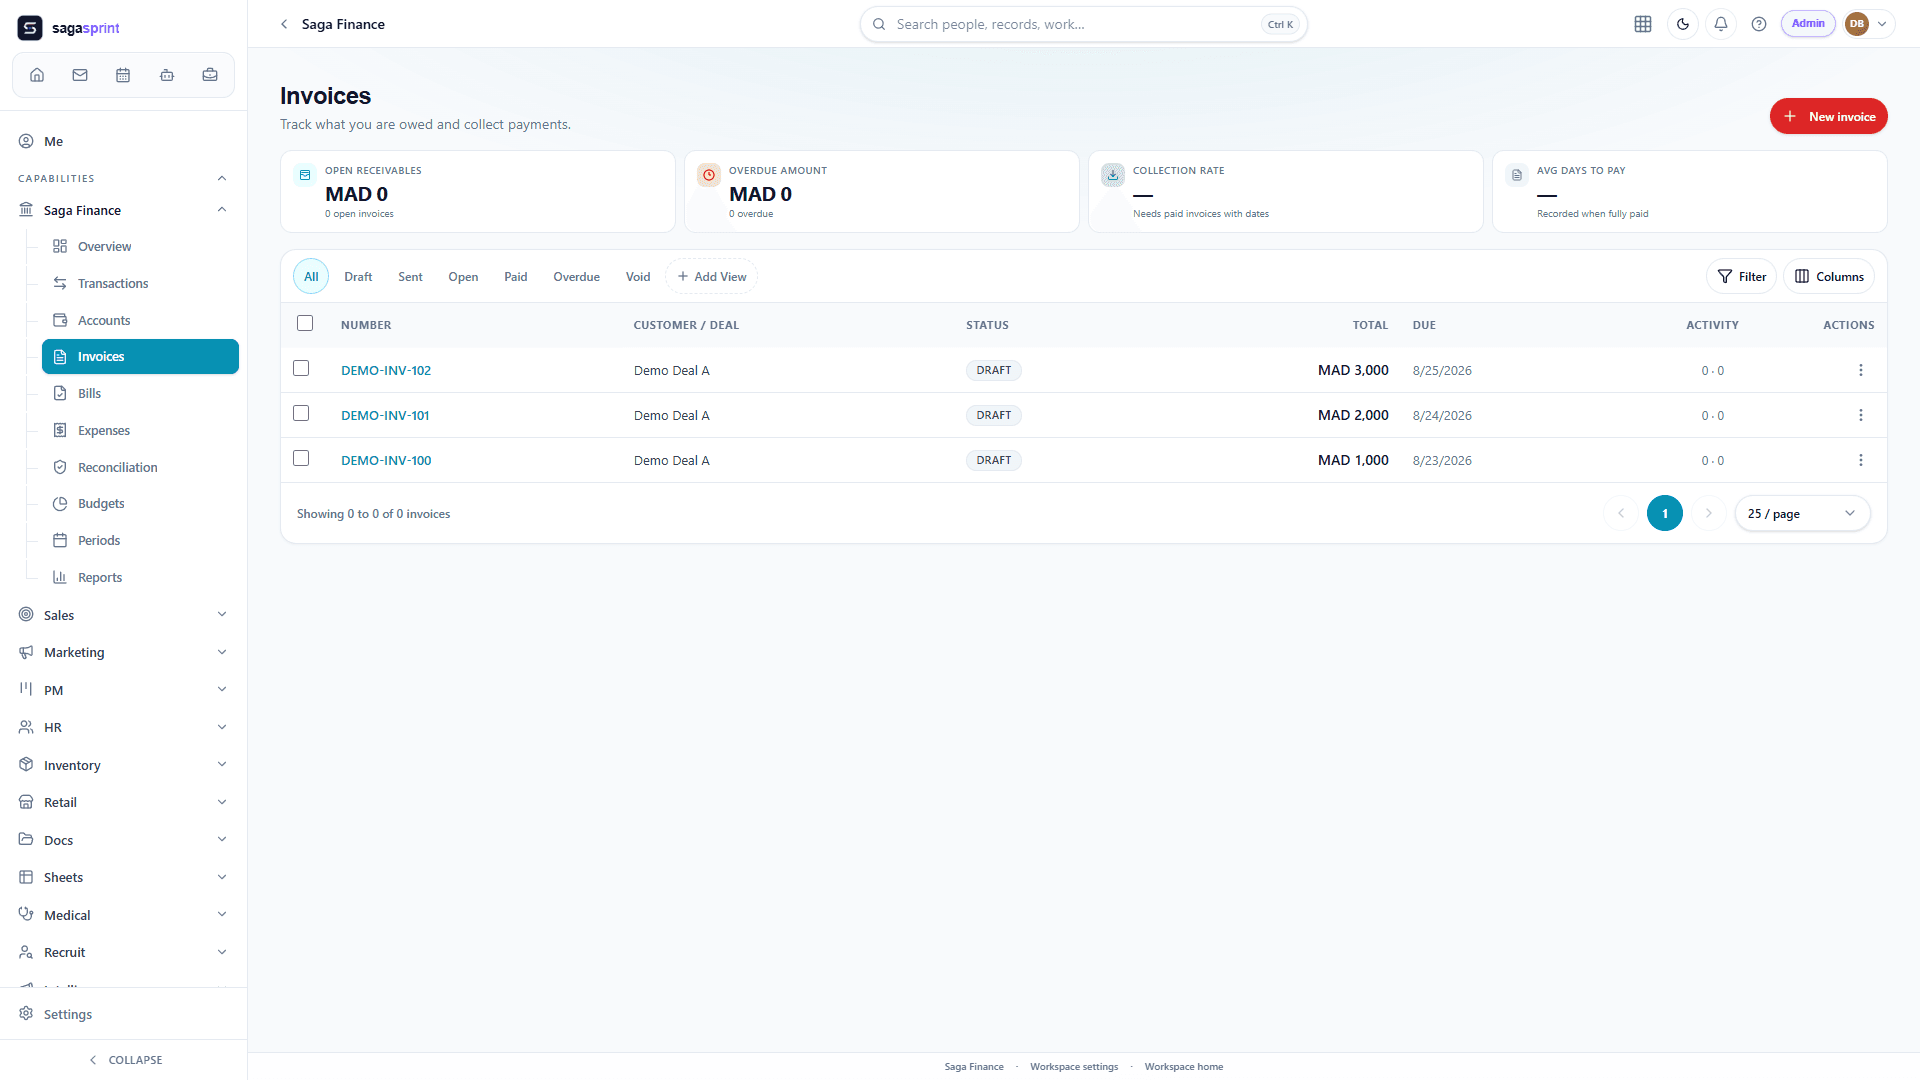The height and width of the screenshot is (1080, 1920).
Task: Open Reports in sidebar
Action: click(140, 578)
